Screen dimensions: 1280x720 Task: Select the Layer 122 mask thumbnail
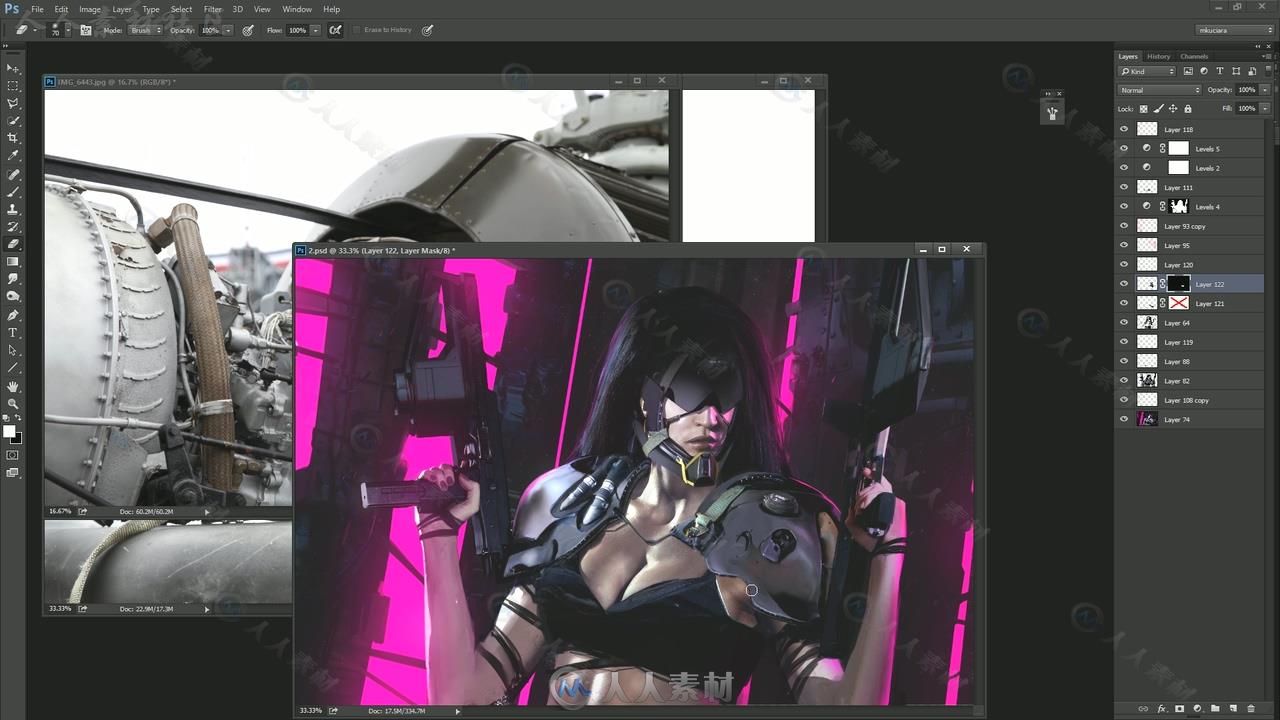(x=1179, y=284)
